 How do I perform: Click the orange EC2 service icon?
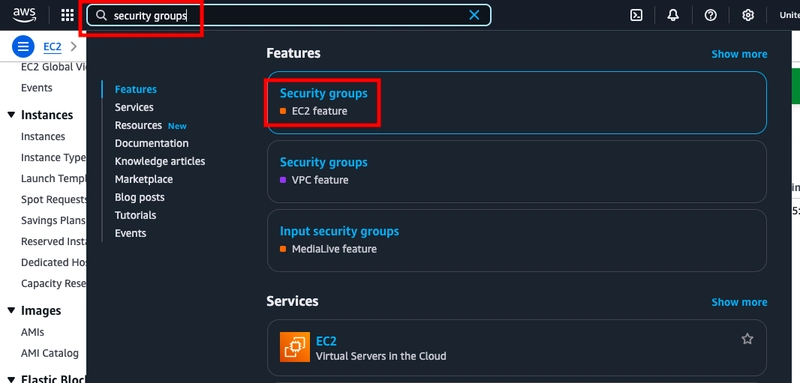click(294, 347)
